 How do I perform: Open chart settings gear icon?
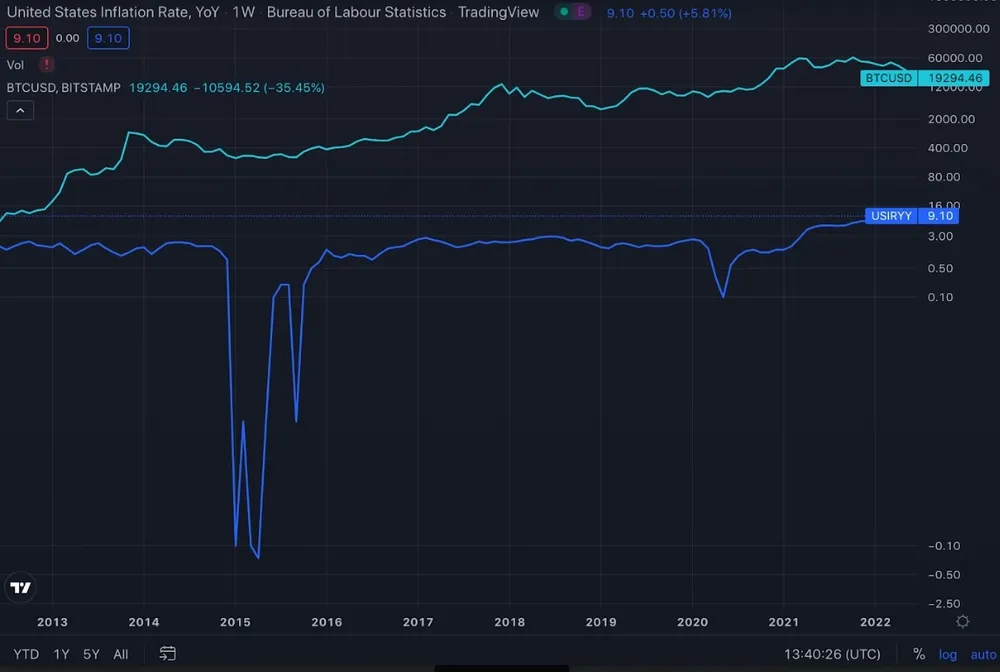(962, 621)
